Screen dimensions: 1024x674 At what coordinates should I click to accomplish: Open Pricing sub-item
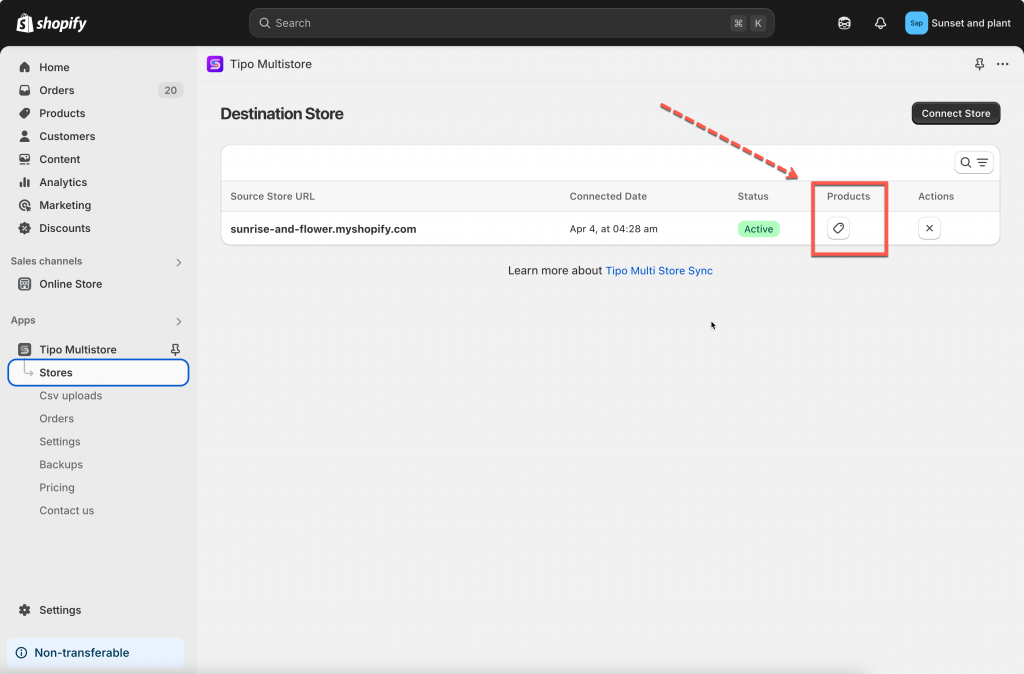coord(57,487)
